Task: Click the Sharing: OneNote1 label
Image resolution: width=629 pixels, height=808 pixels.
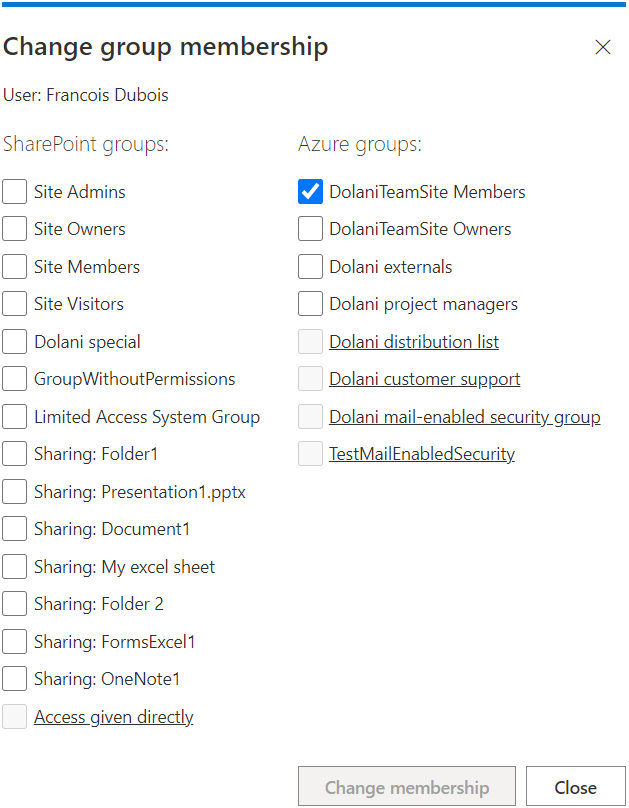Action: [107, 679]
